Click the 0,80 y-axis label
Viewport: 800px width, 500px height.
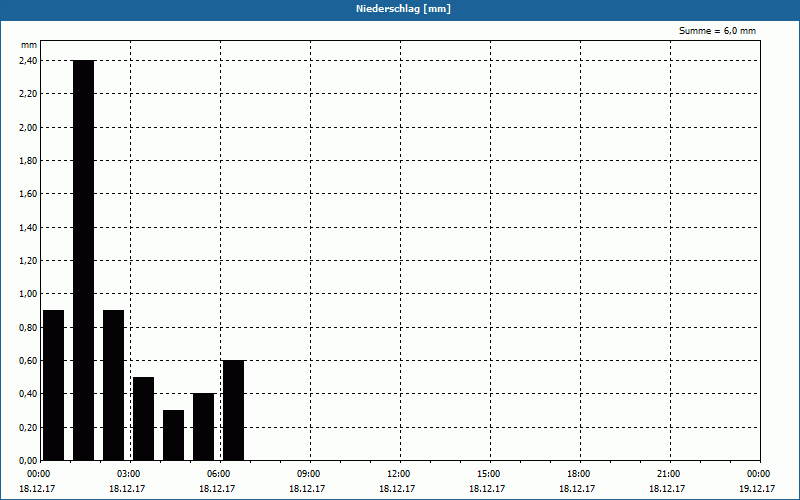coord(28,328)
